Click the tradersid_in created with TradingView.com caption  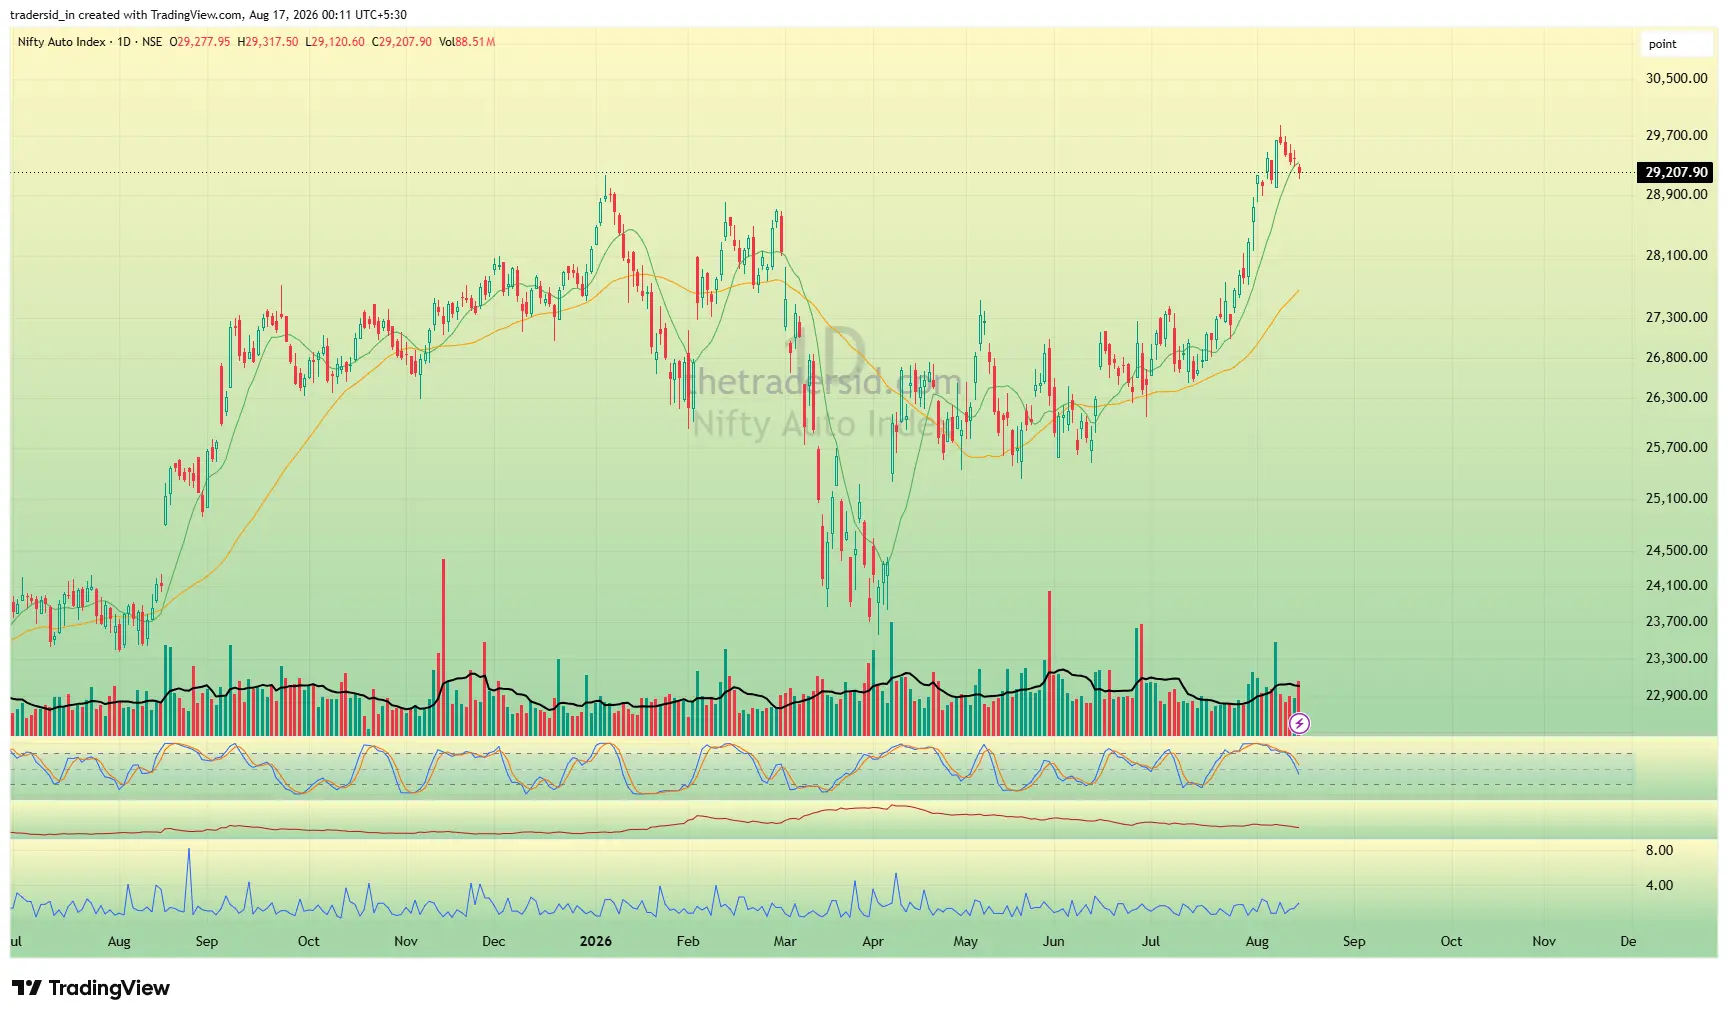[x=208, y=15]
